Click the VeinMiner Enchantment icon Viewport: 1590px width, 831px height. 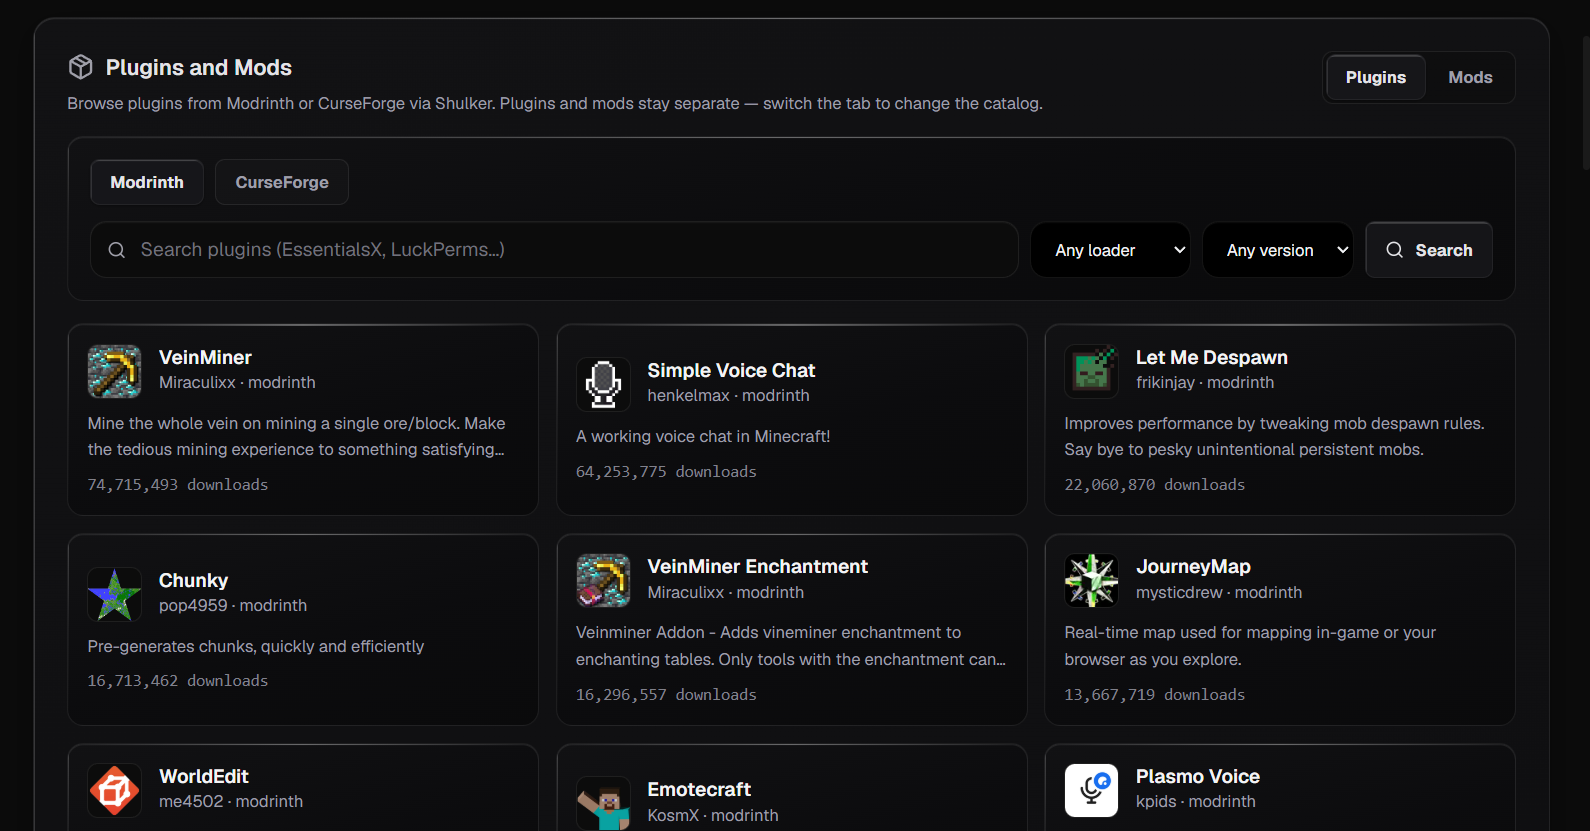click(603, 580)
